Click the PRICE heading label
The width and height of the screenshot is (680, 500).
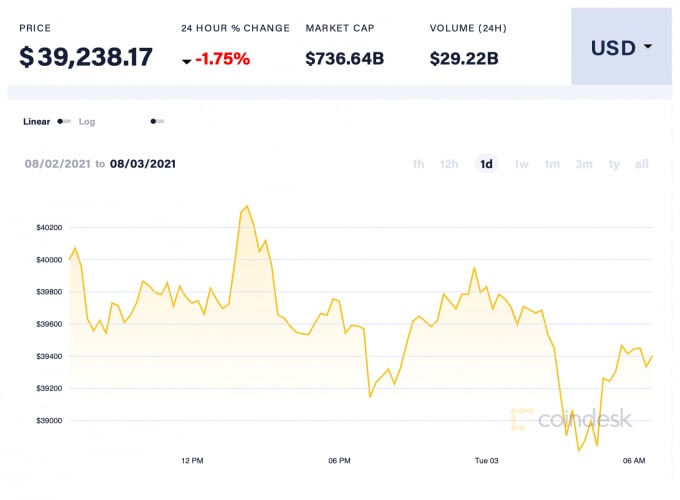tap(35, 28)
